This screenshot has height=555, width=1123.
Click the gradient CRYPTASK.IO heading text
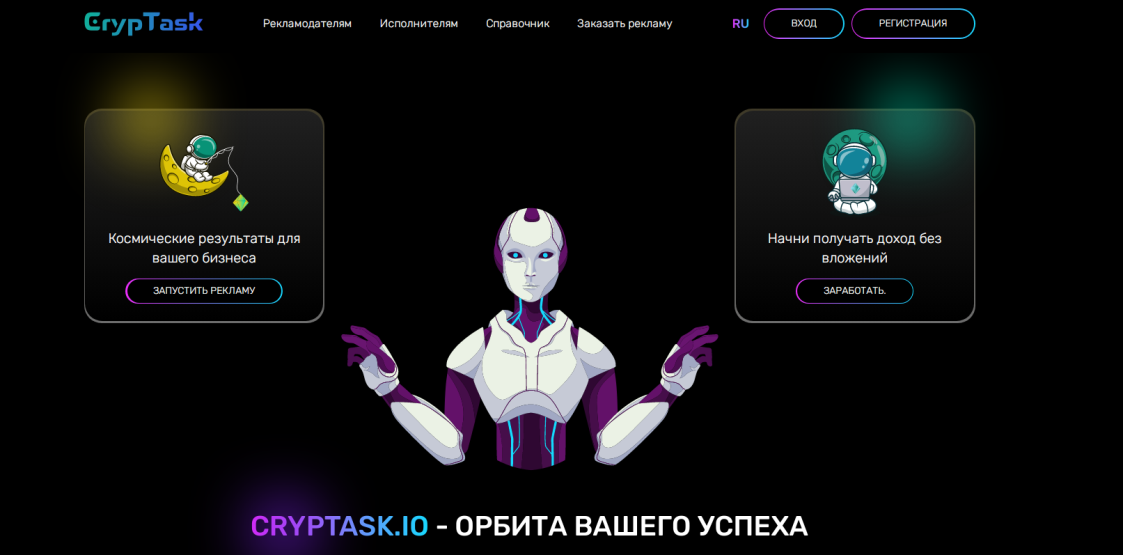[339, 526]
